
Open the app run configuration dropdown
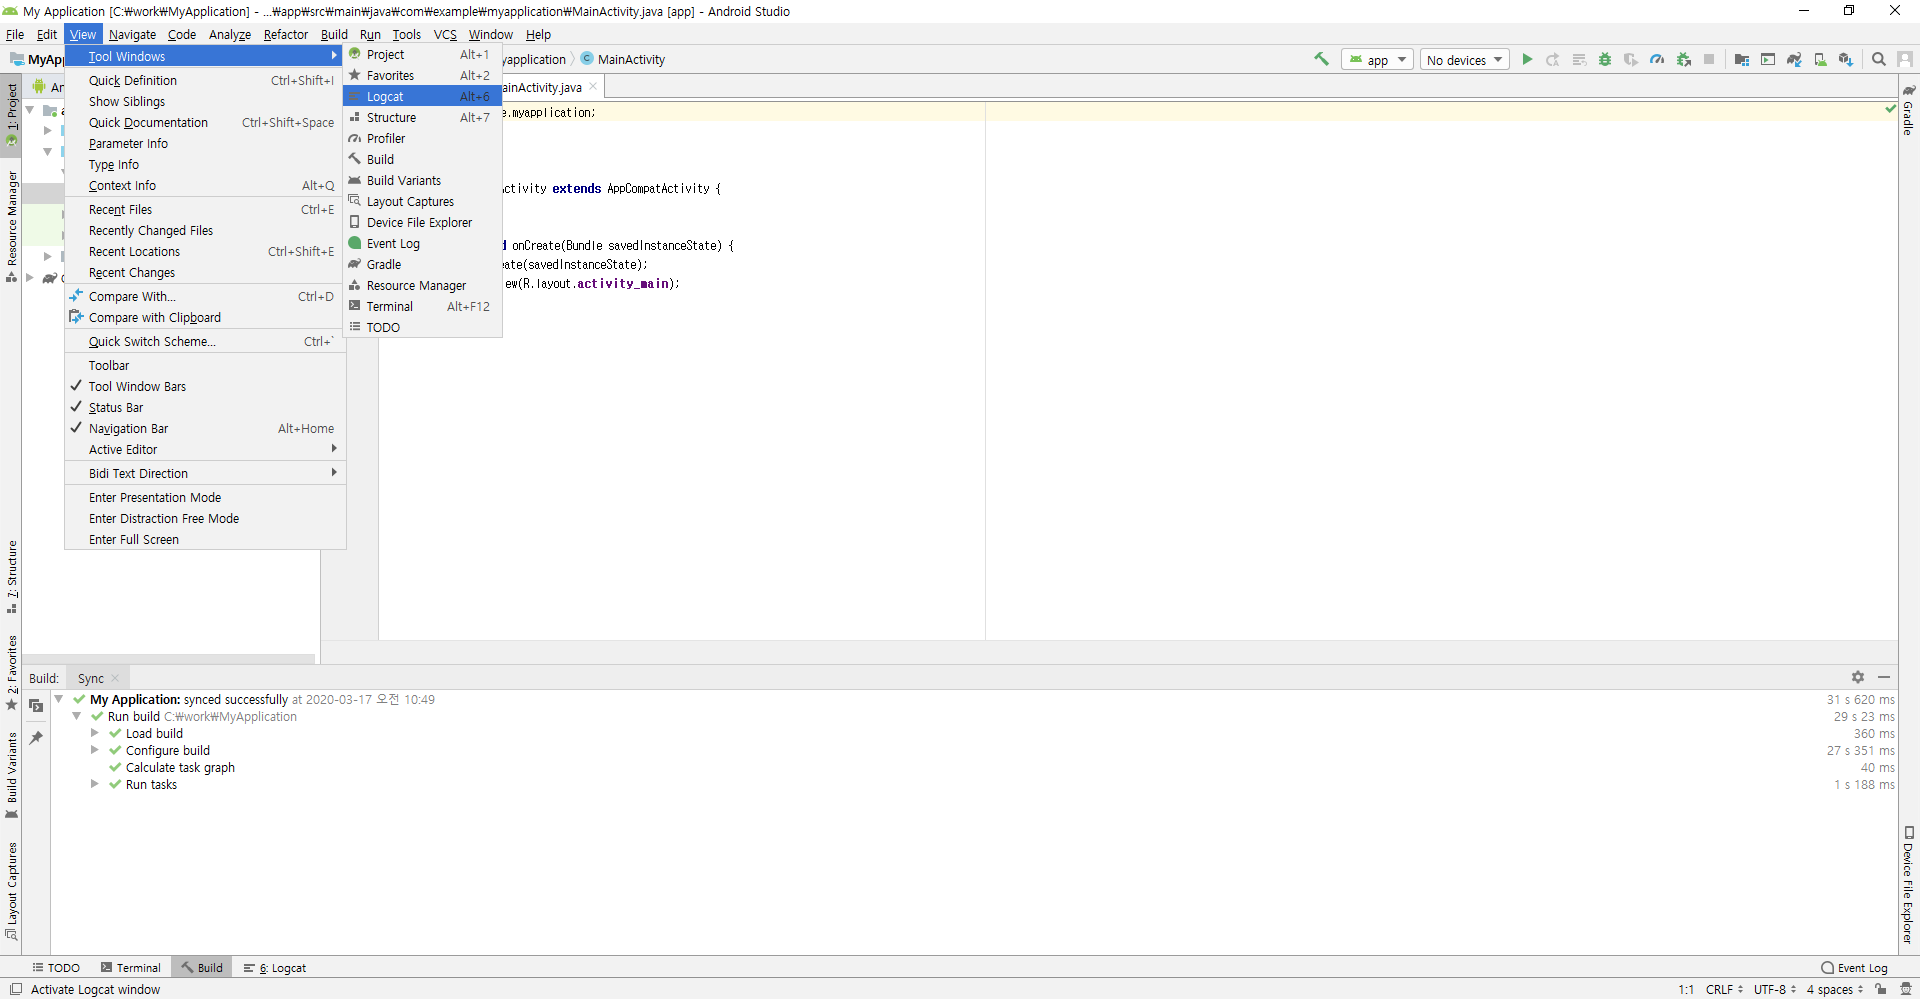1377,60
